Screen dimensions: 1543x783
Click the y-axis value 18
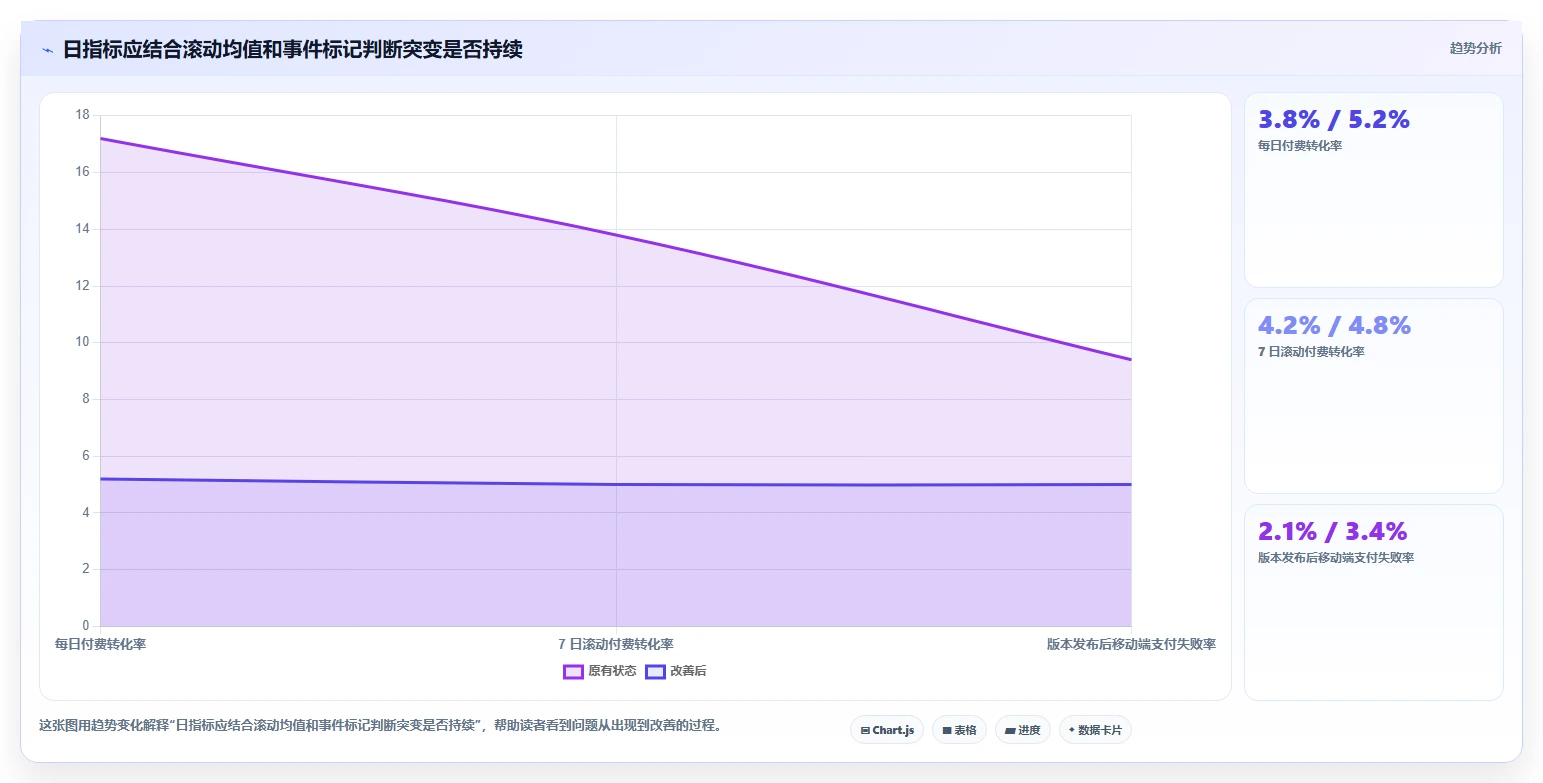pos(82,115)
